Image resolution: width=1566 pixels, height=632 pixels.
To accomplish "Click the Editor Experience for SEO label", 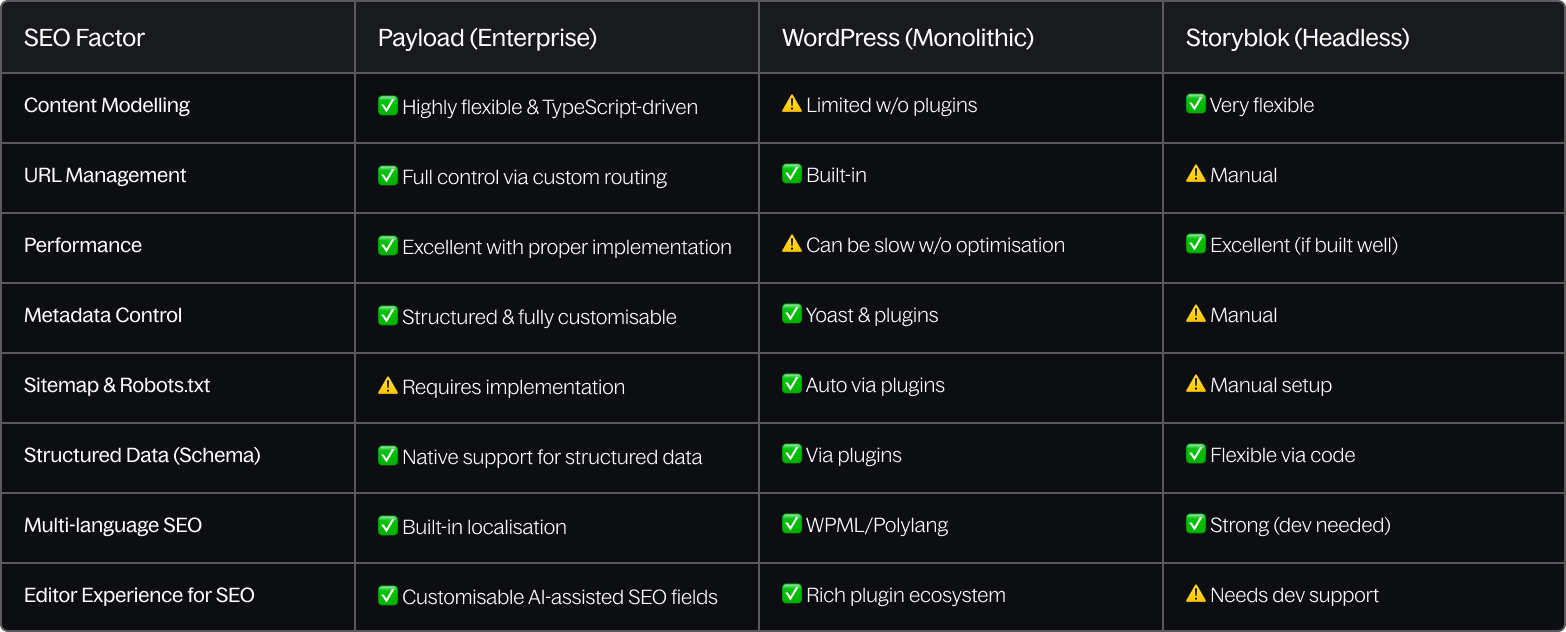I will click(x=139, y=595).
